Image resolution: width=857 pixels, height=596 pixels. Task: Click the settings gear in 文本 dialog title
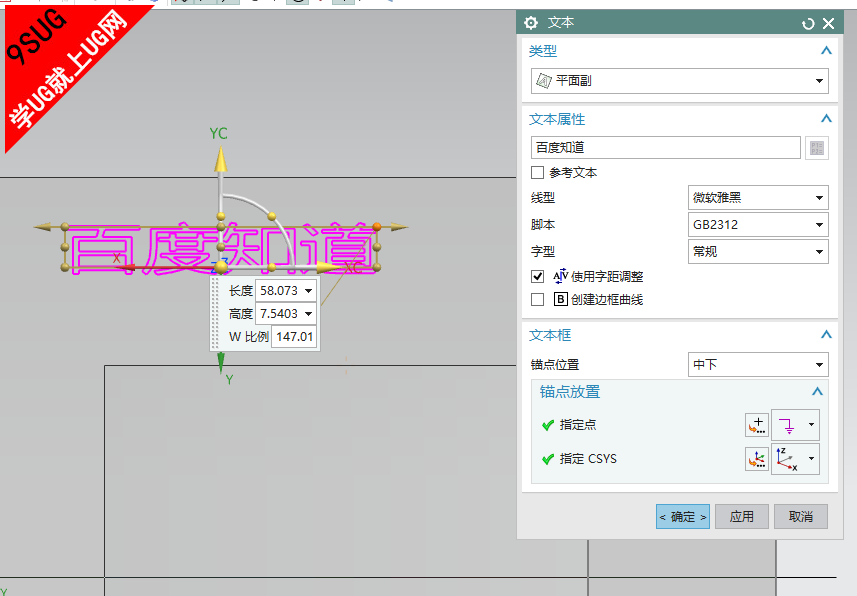531,23
